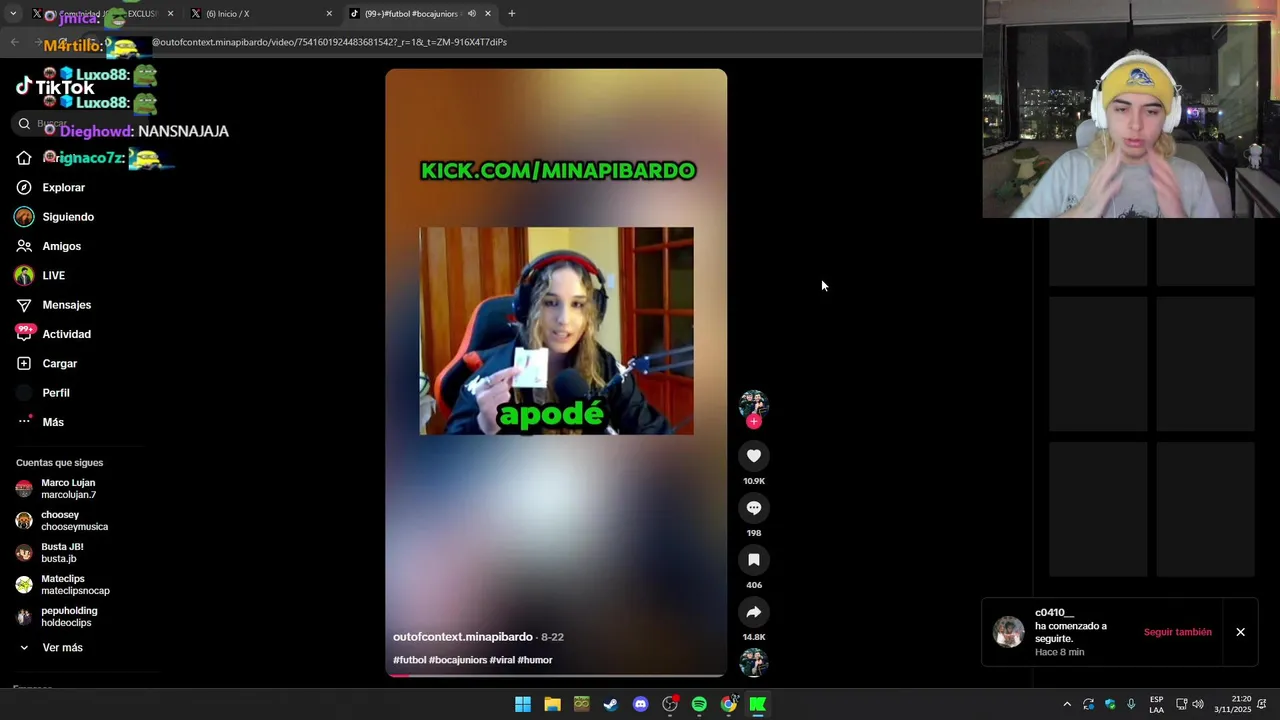1280x720 pixels.
Task: Open the Explorar page in the sidebar
Action: pos(50,188)
